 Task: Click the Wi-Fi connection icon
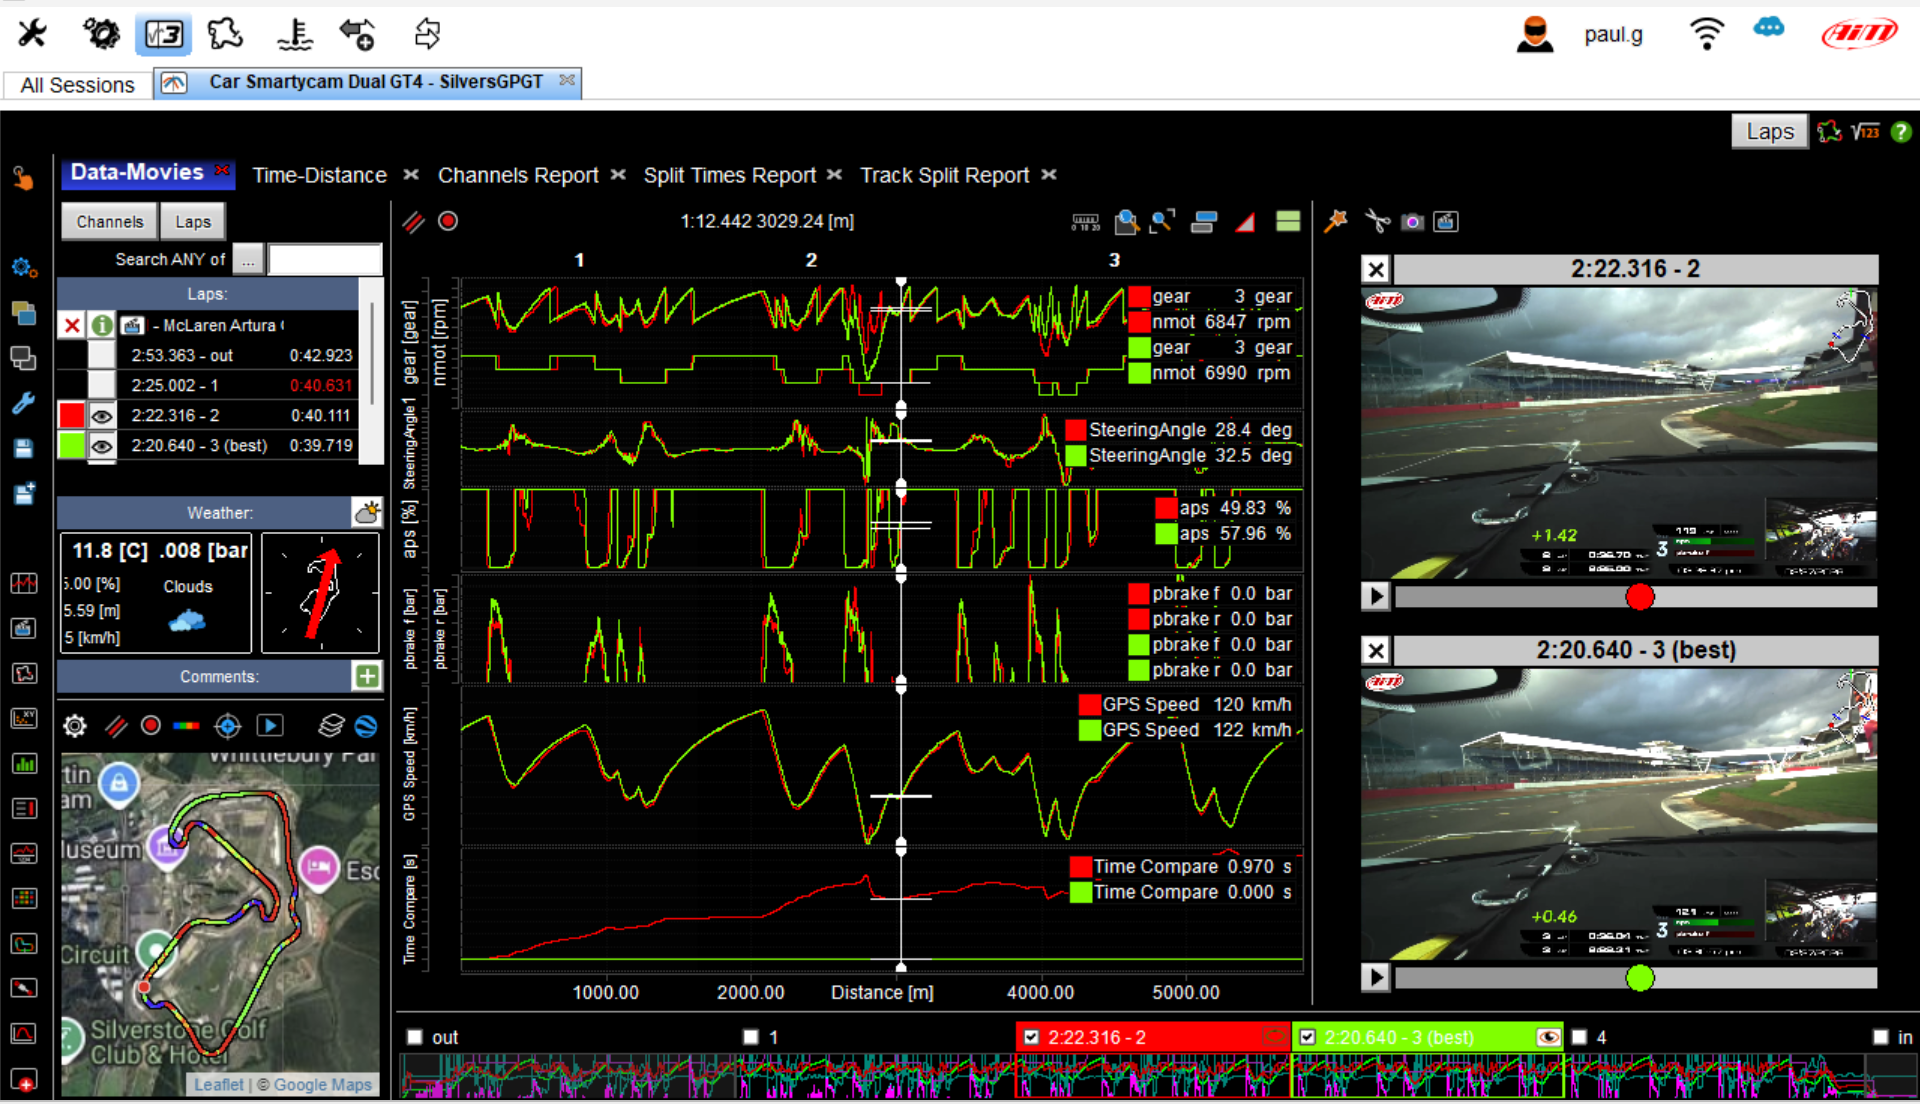(x=1706, y=34)
